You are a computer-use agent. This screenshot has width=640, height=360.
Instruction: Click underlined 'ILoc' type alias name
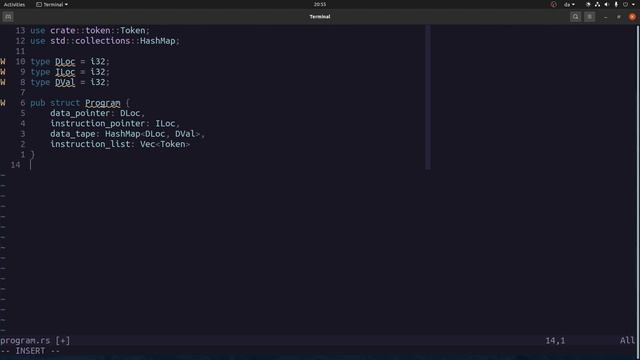click(65, 72)
